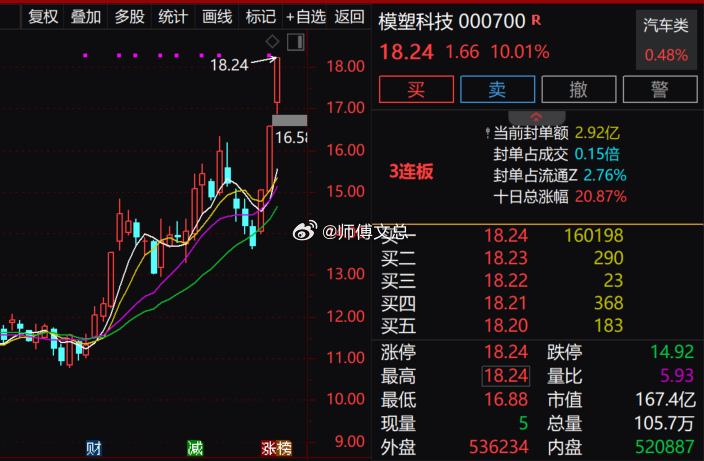Toggle the side panel layout icon
704x461 pixels.
(295, 42)
